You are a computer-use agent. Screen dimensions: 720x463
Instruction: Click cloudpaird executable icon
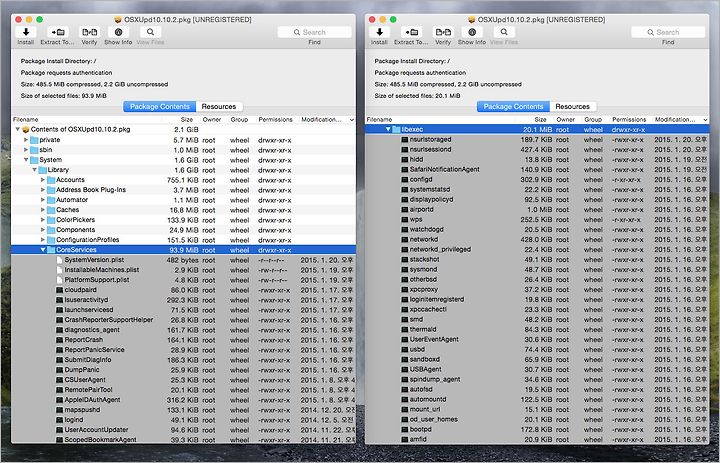(59, 290)
